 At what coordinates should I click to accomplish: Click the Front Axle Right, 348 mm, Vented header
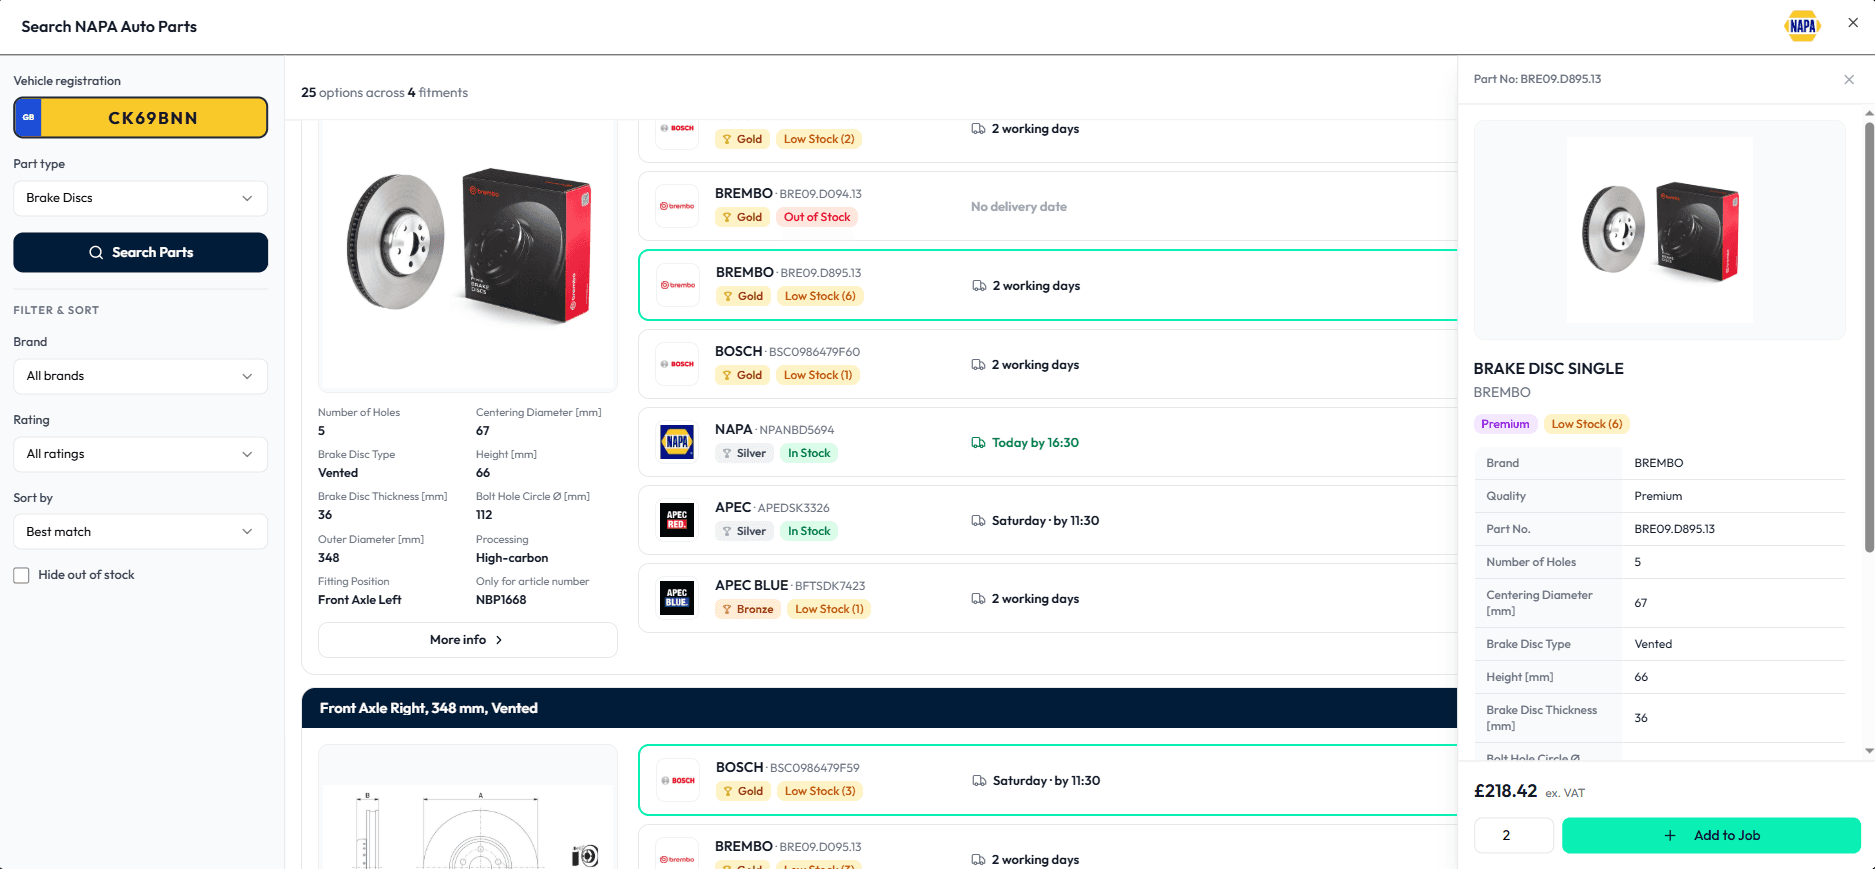click(879, 708)
